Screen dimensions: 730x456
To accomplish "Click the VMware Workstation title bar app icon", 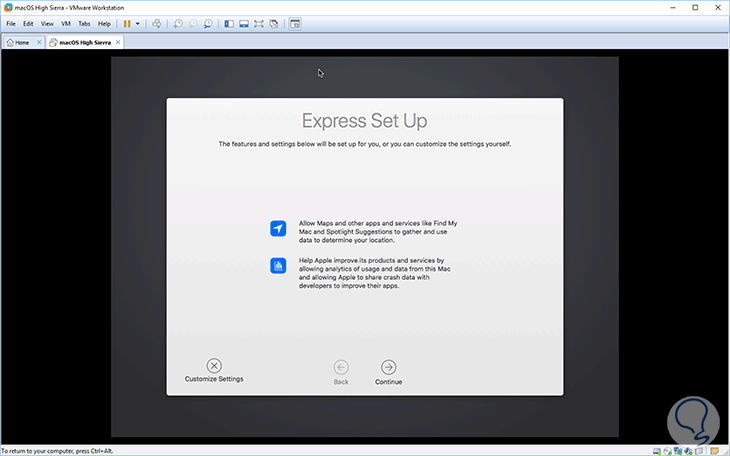I will point(8,7).
